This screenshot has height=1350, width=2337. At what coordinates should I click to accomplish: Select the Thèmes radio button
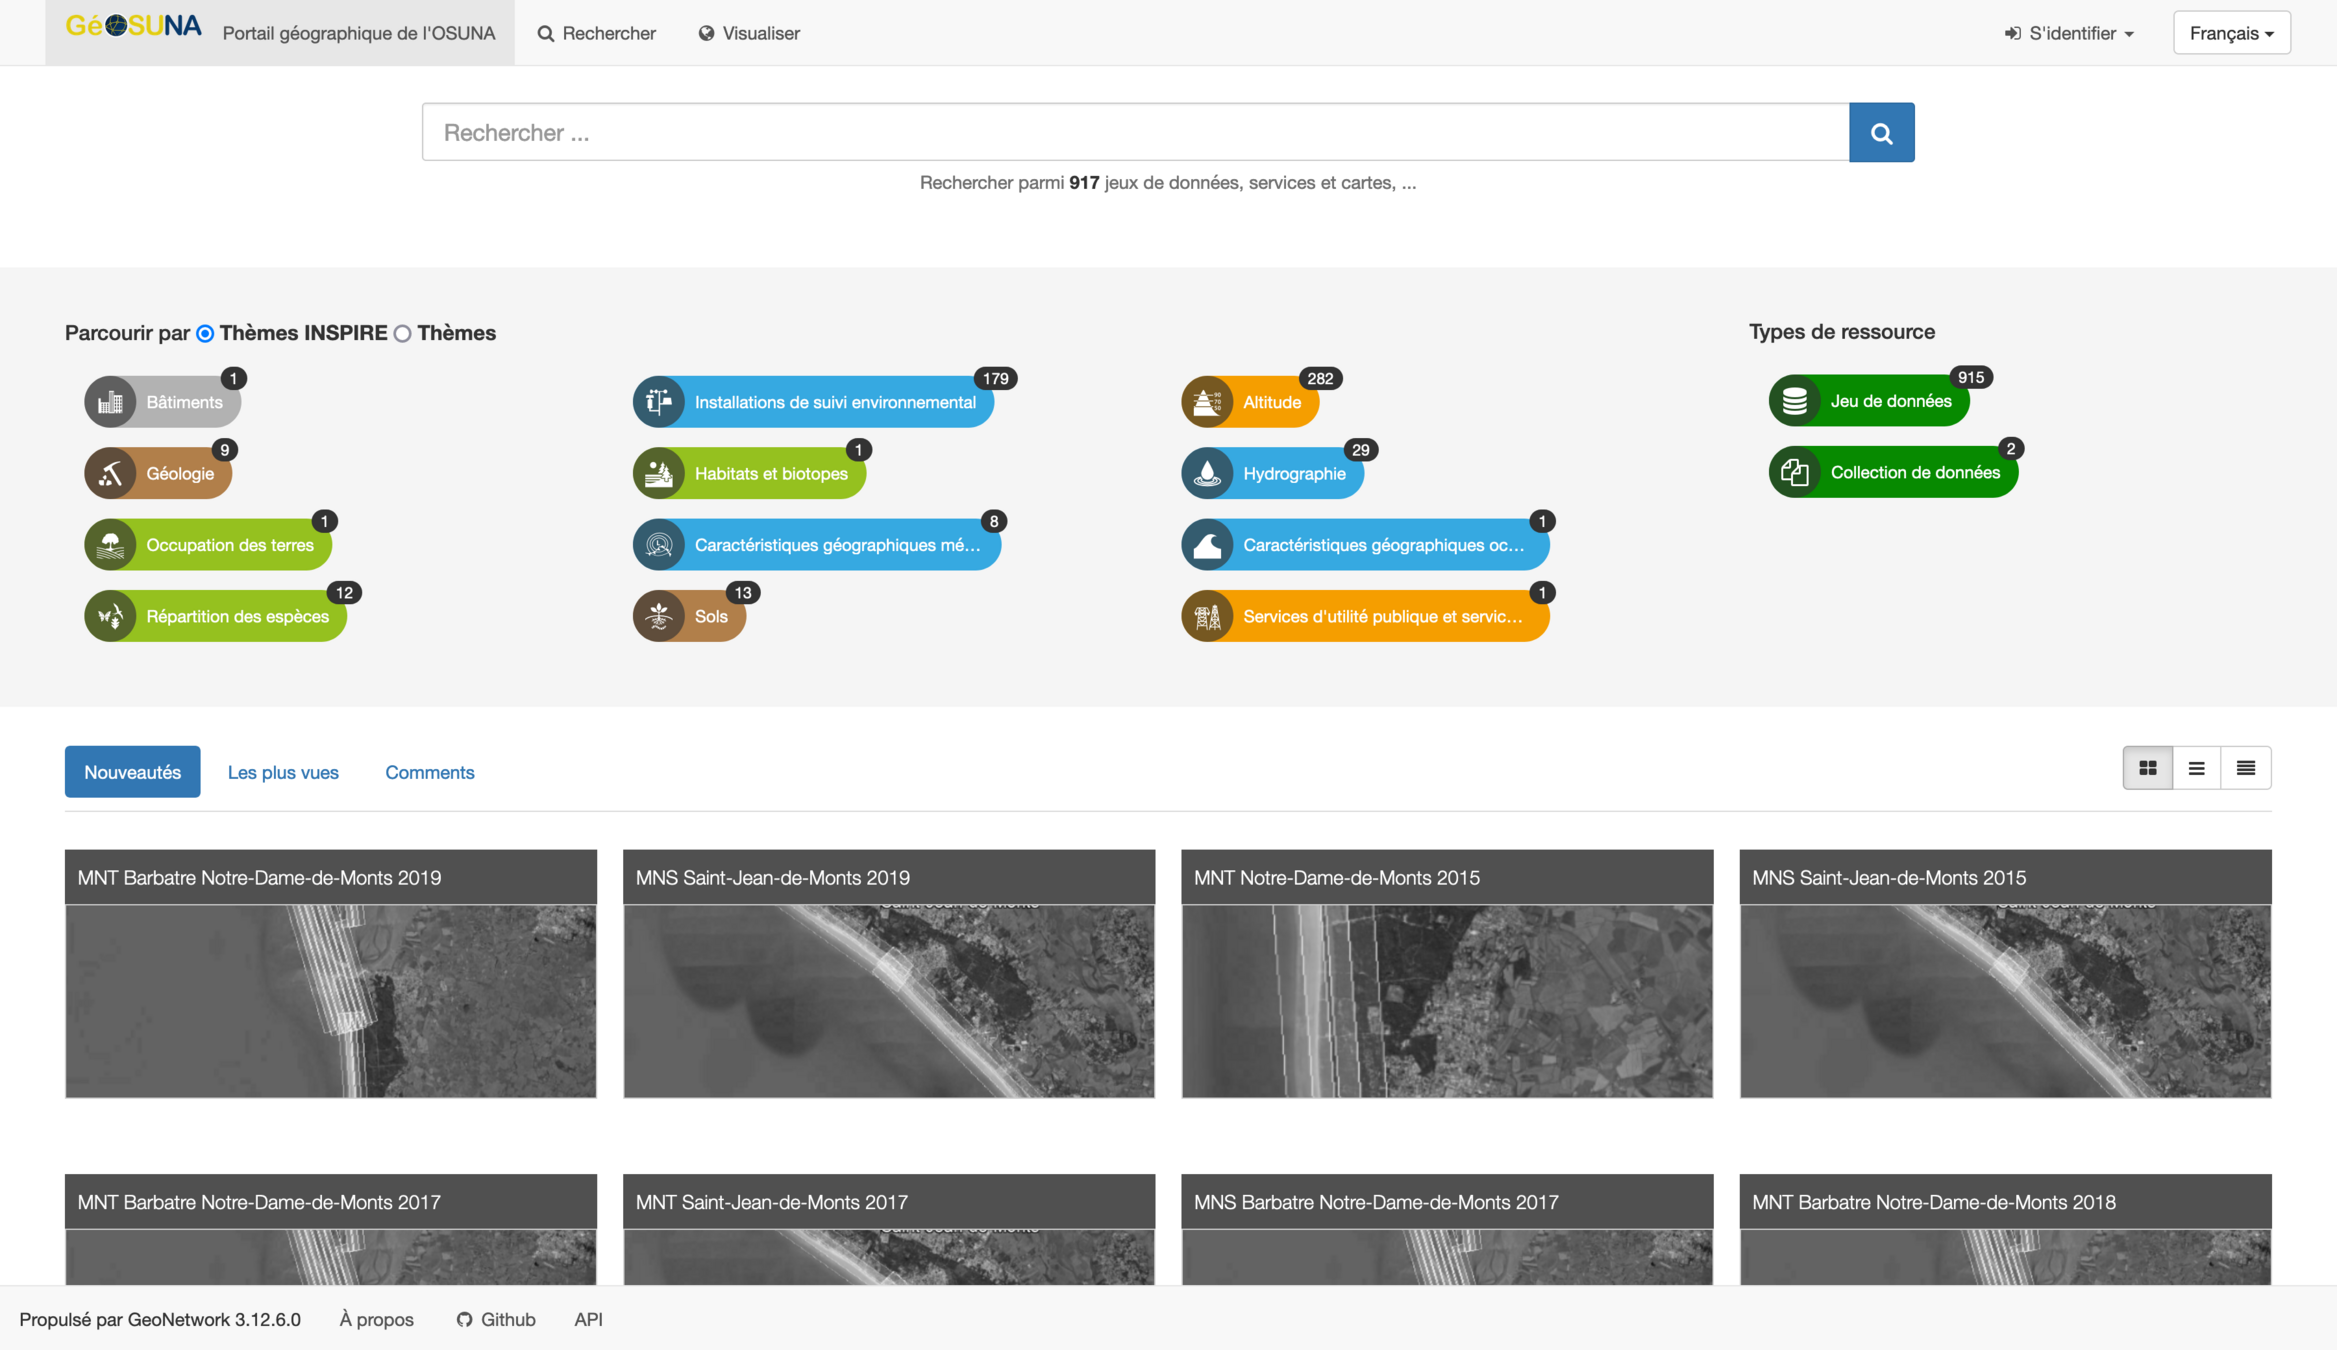403,334
